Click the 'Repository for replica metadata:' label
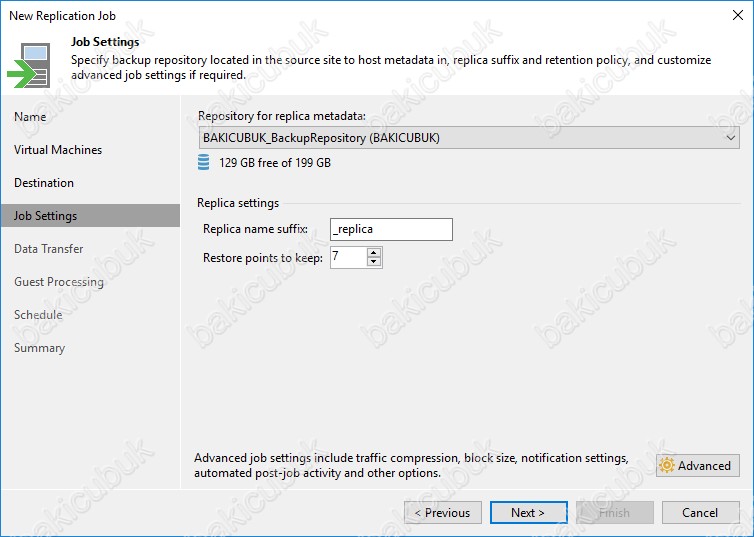Viewport: 754px width, 537px height. (282, 116)
